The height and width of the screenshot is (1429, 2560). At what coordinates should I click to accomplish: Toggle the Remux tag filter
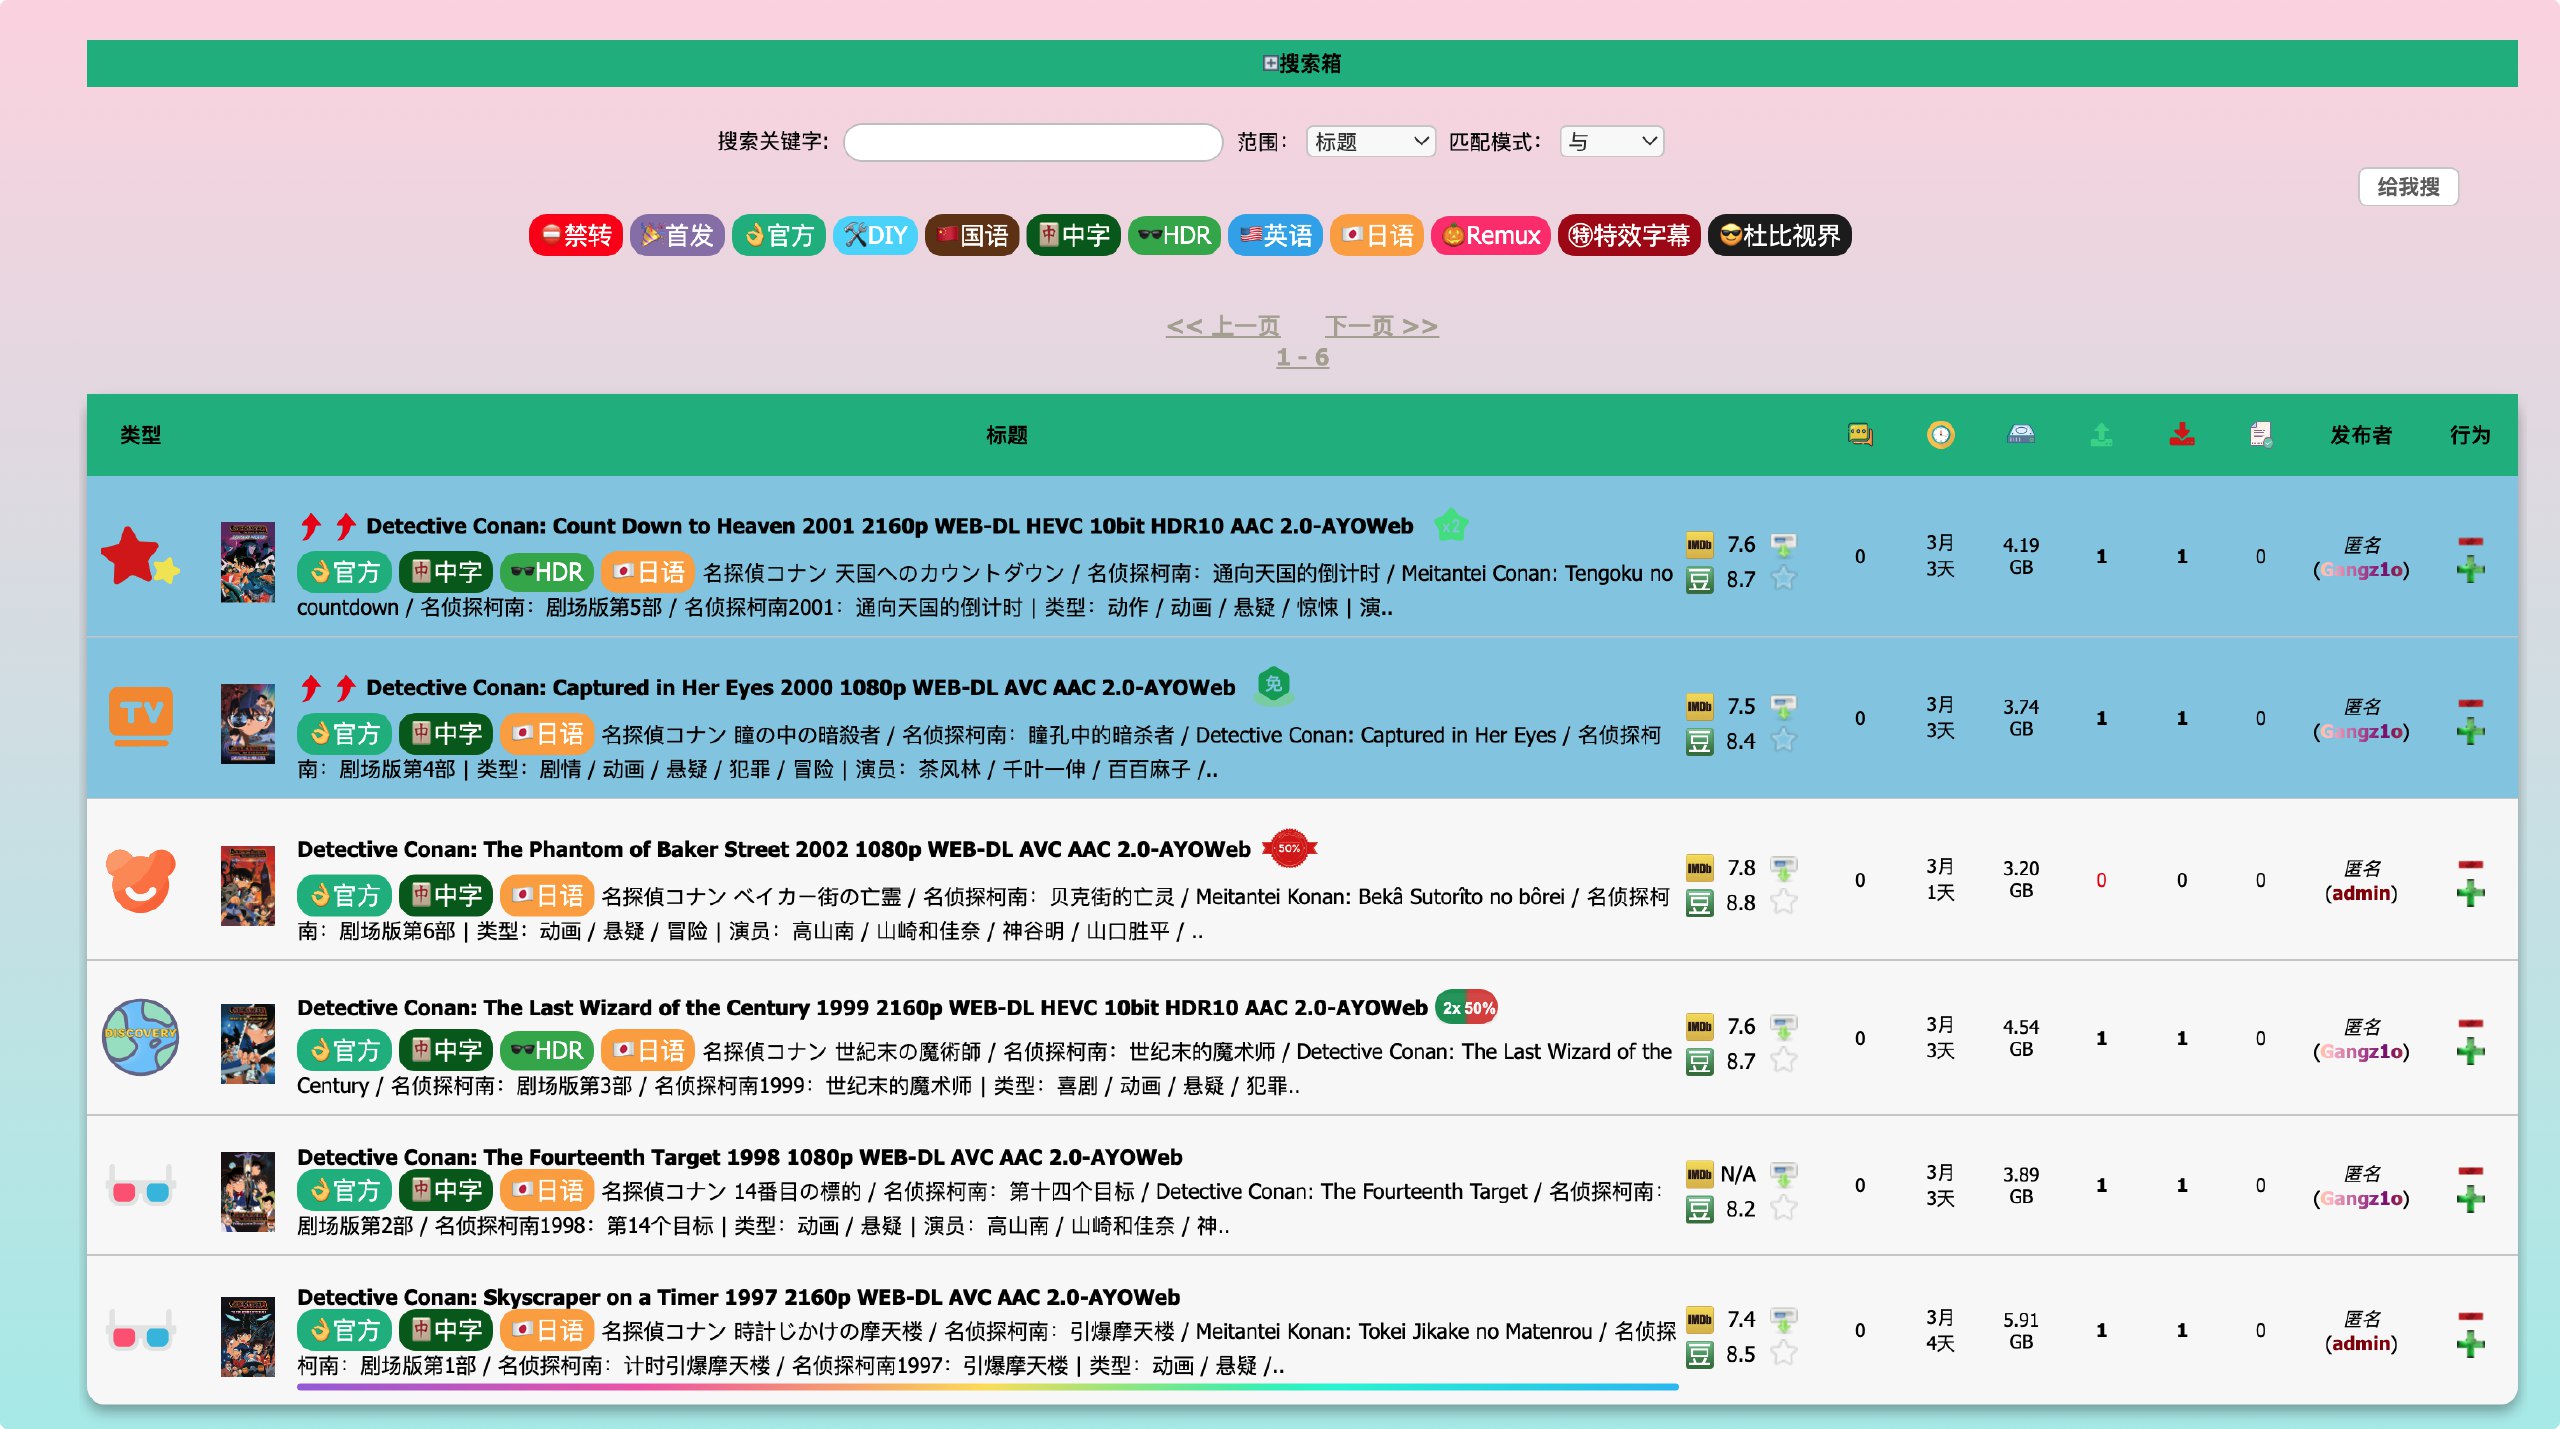pos(1490,235)
